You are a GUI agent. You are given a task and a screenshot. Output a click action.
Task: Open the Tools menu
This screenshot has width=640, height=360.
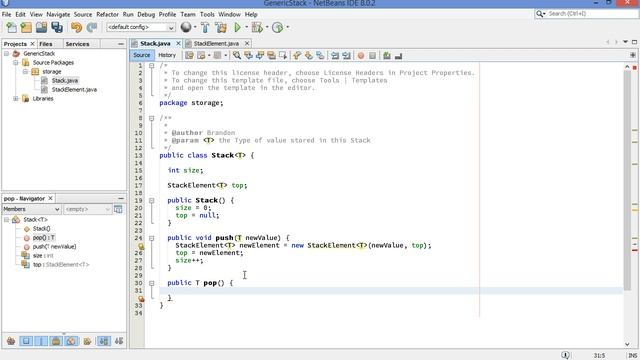coord(207,14)
